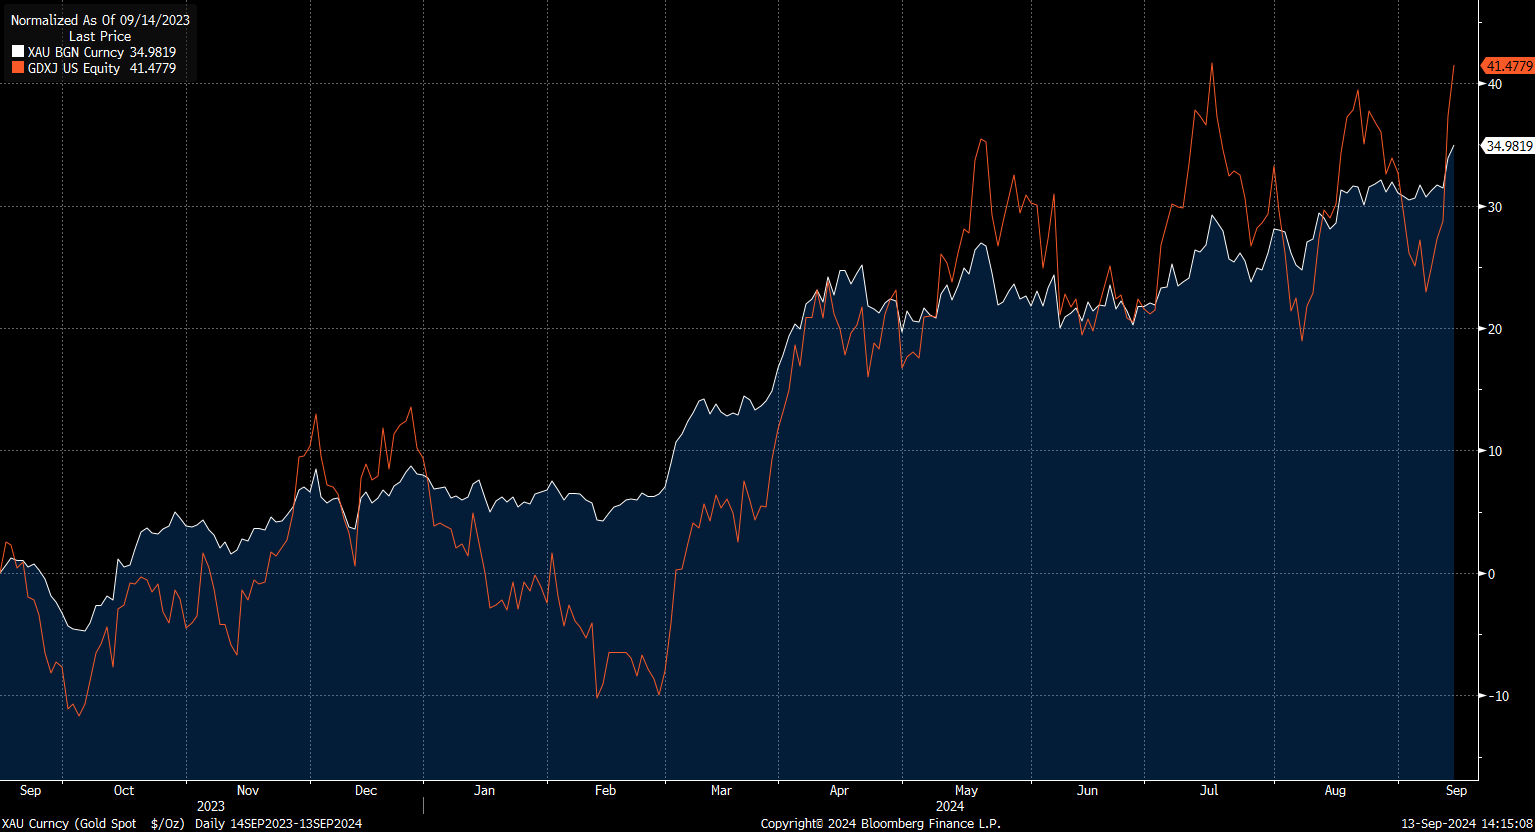1535x832 pixels.
Task: Click the 'Last Price' legend heading
Action: [100, 36]
